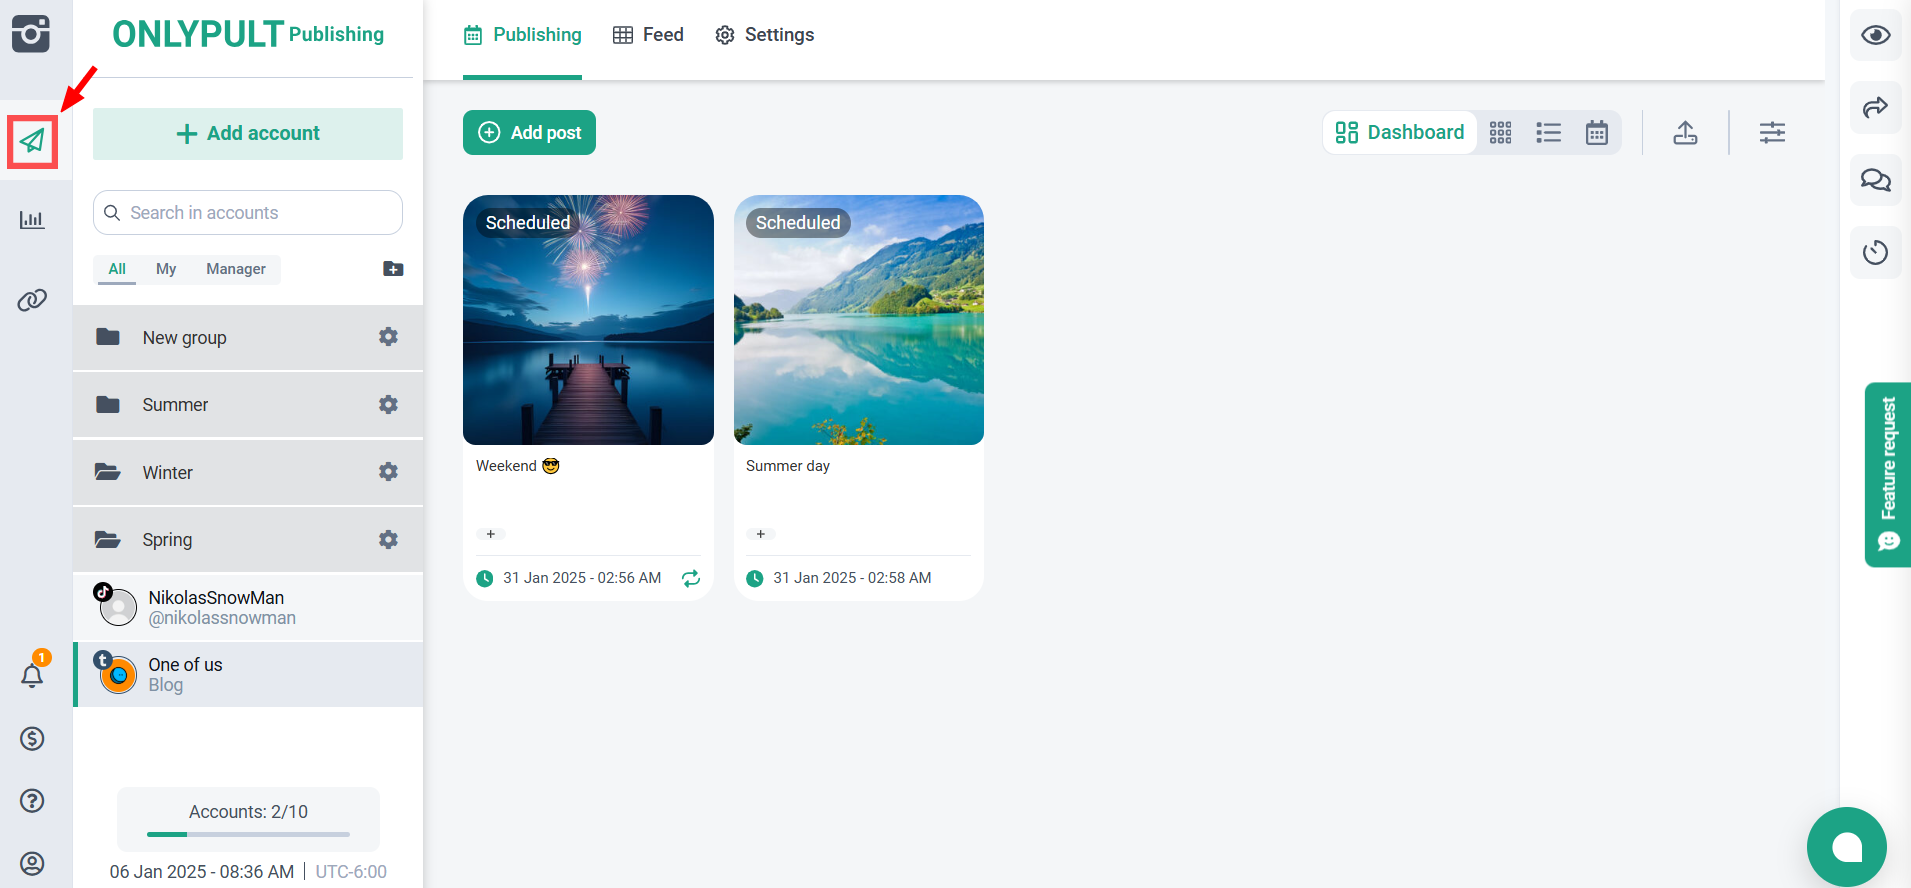1911x888 pixels.
Task: Click the Add account button
Action: click(x=248, y=134)
